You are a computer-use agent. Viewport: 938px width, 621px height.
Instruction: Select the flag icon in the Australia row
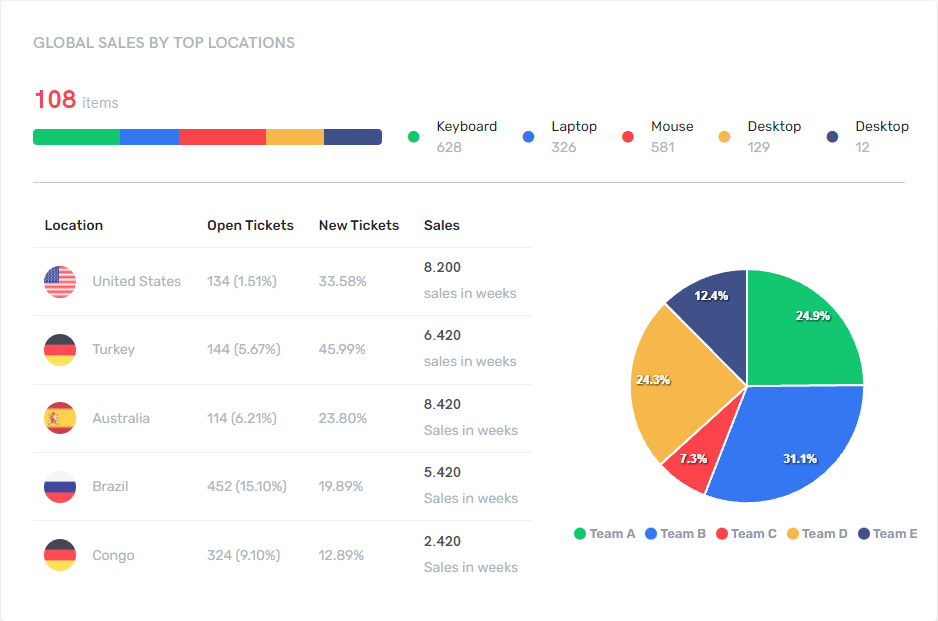pos(60,418)
